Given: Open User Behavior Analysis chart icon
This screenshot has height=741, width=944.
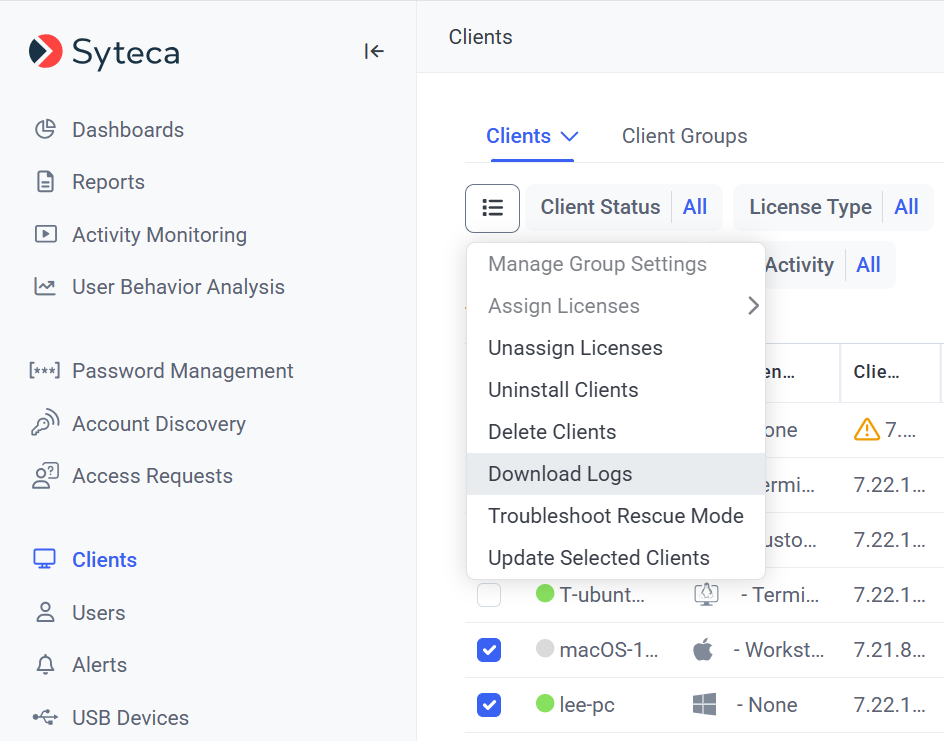Looking at the screenshot, I should tap(45, 287).
